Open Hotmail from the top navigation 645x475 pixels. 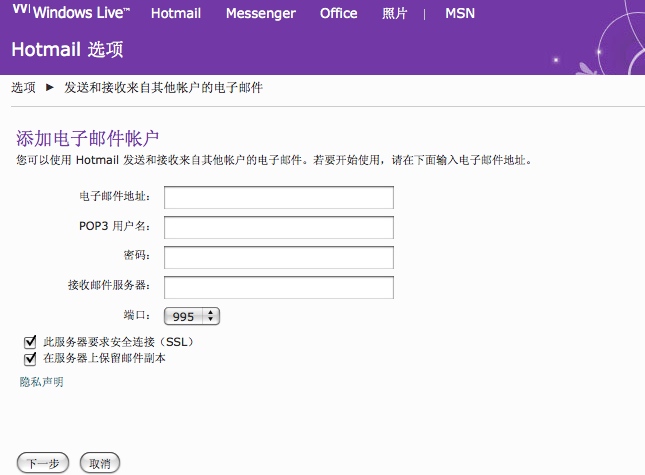point(176,13)
